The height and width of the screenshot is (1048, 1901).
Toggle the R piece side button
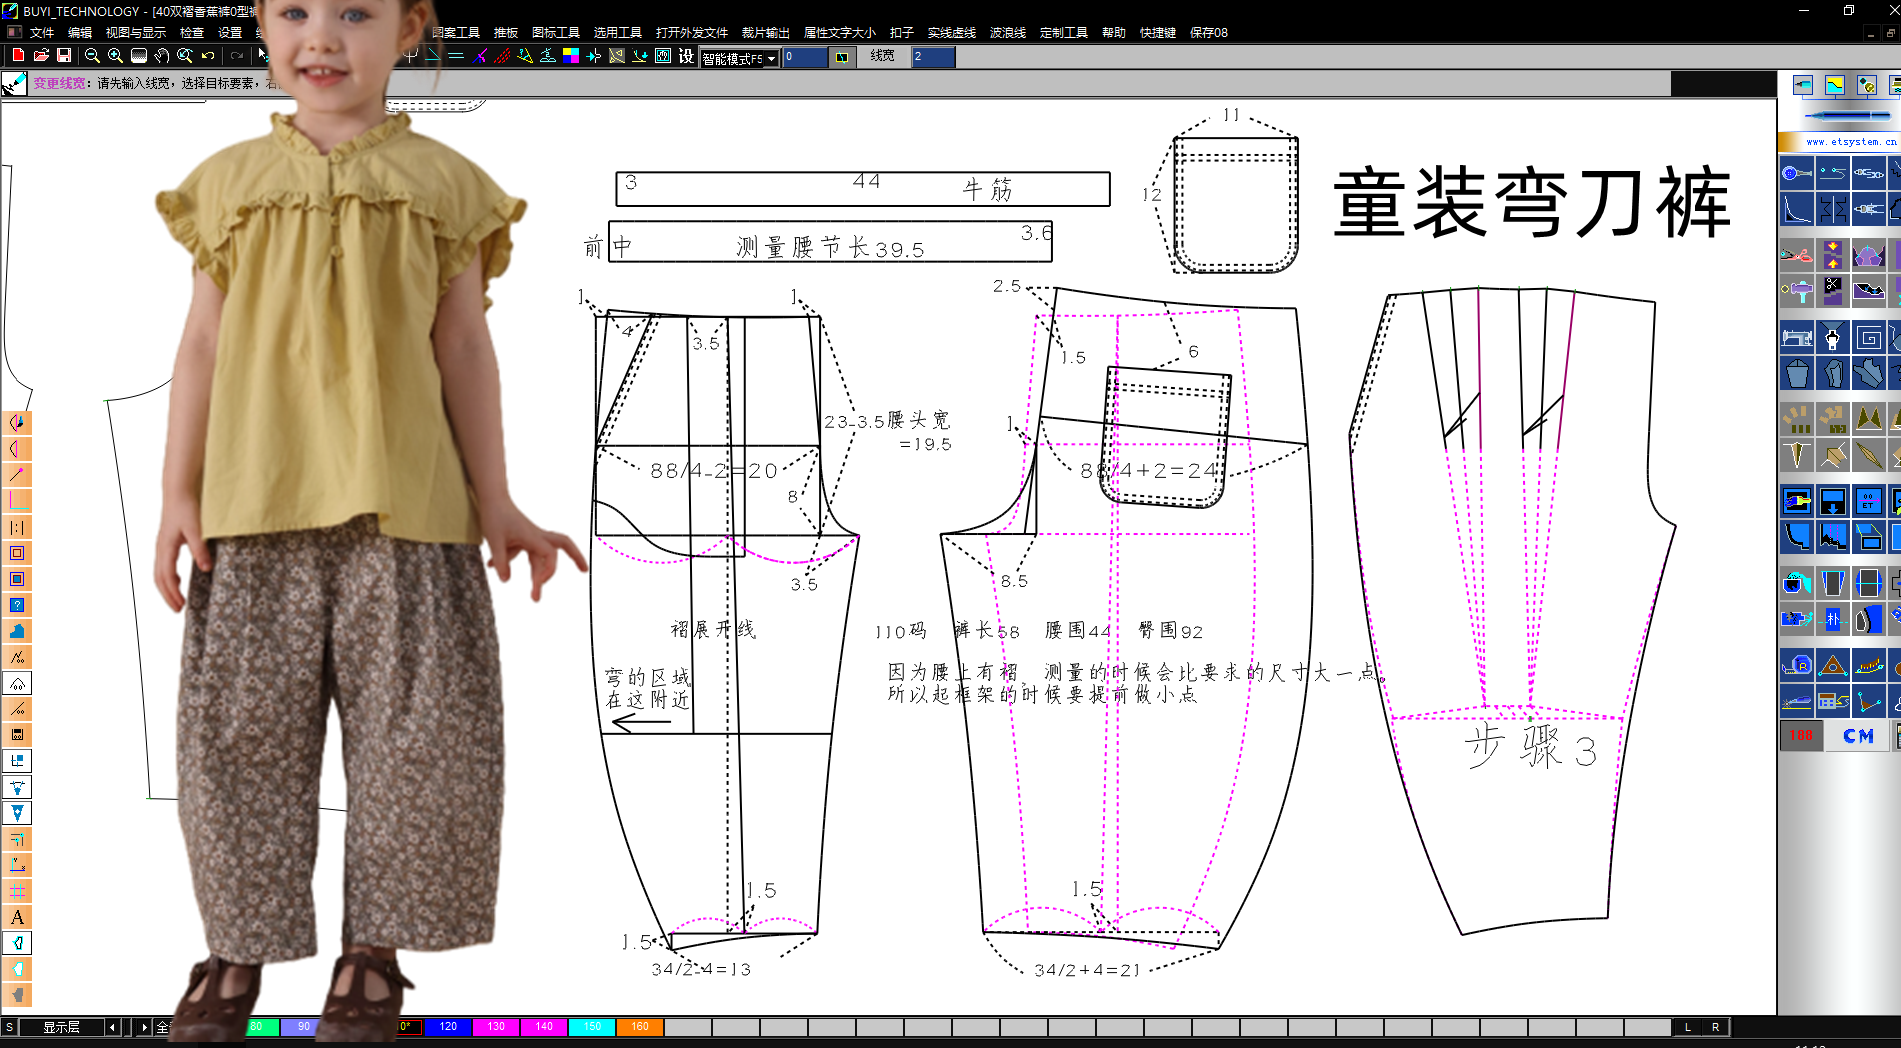1716,1027
